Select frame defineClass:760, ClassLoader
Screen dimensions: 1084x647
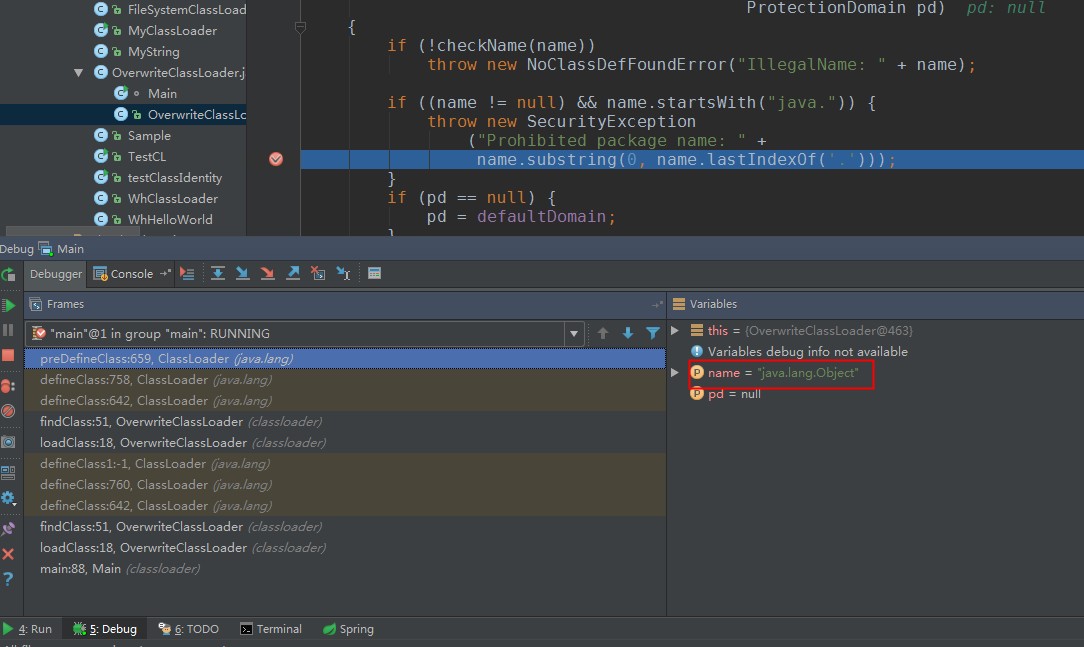(x=345, y=485)
